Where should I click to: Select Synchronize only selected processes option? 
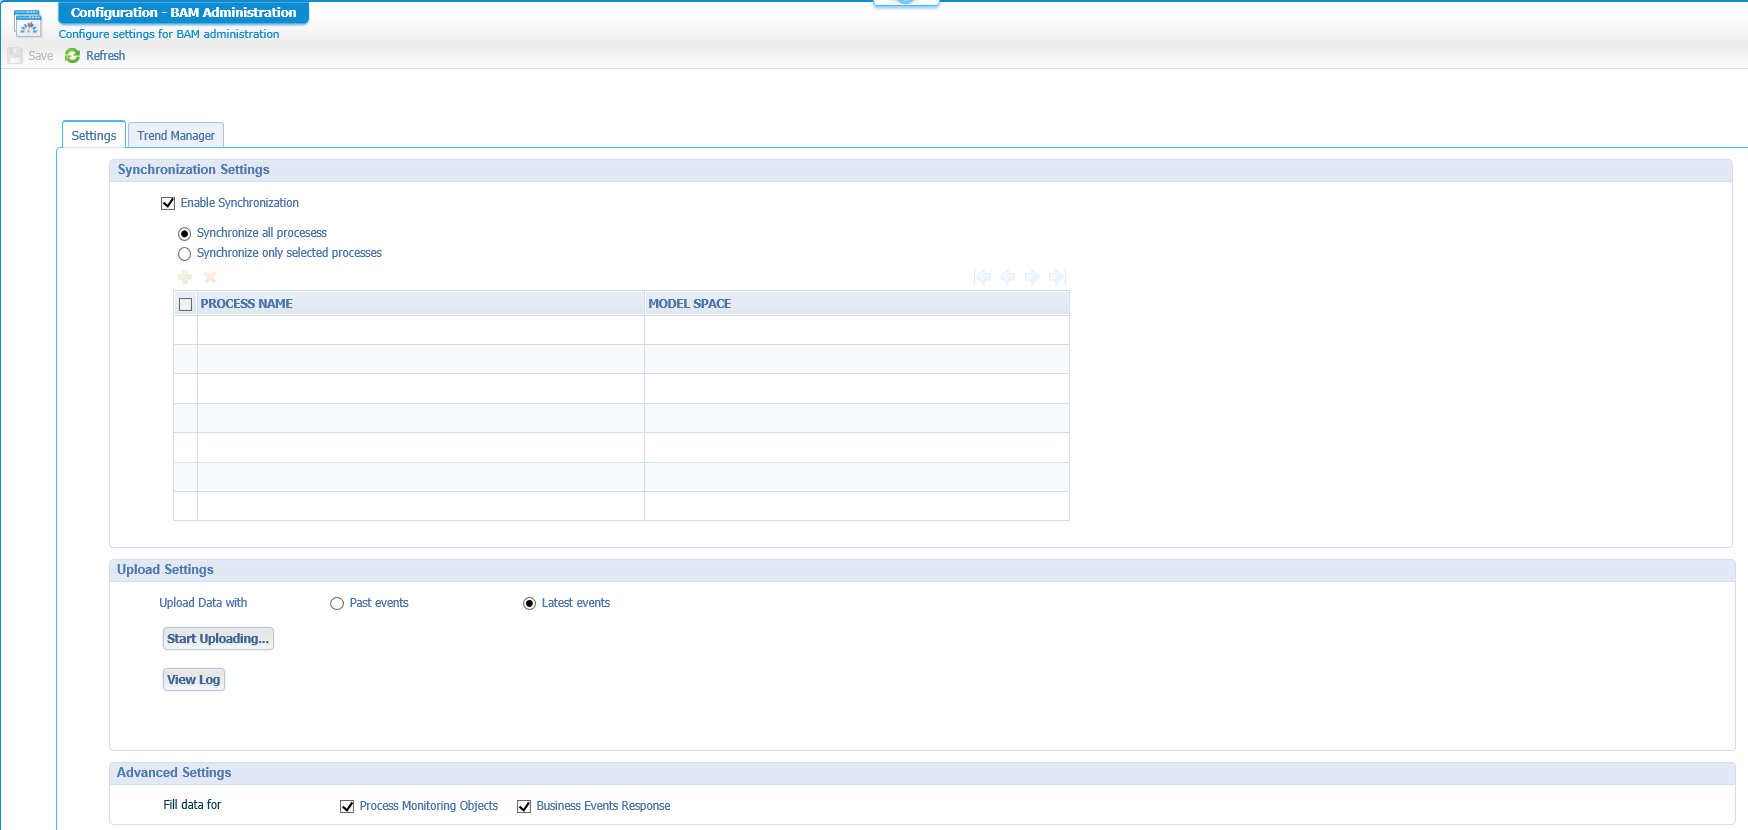[x=184, y=254]
